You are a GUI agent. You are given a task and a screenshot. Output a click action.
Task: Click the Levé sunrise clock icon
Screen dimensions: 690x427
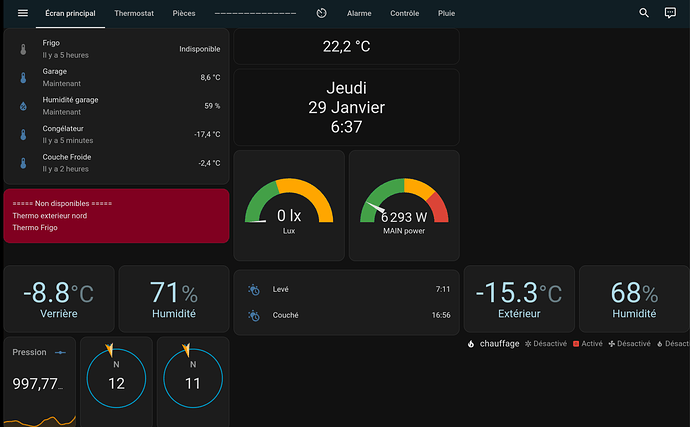click(254, 290)
